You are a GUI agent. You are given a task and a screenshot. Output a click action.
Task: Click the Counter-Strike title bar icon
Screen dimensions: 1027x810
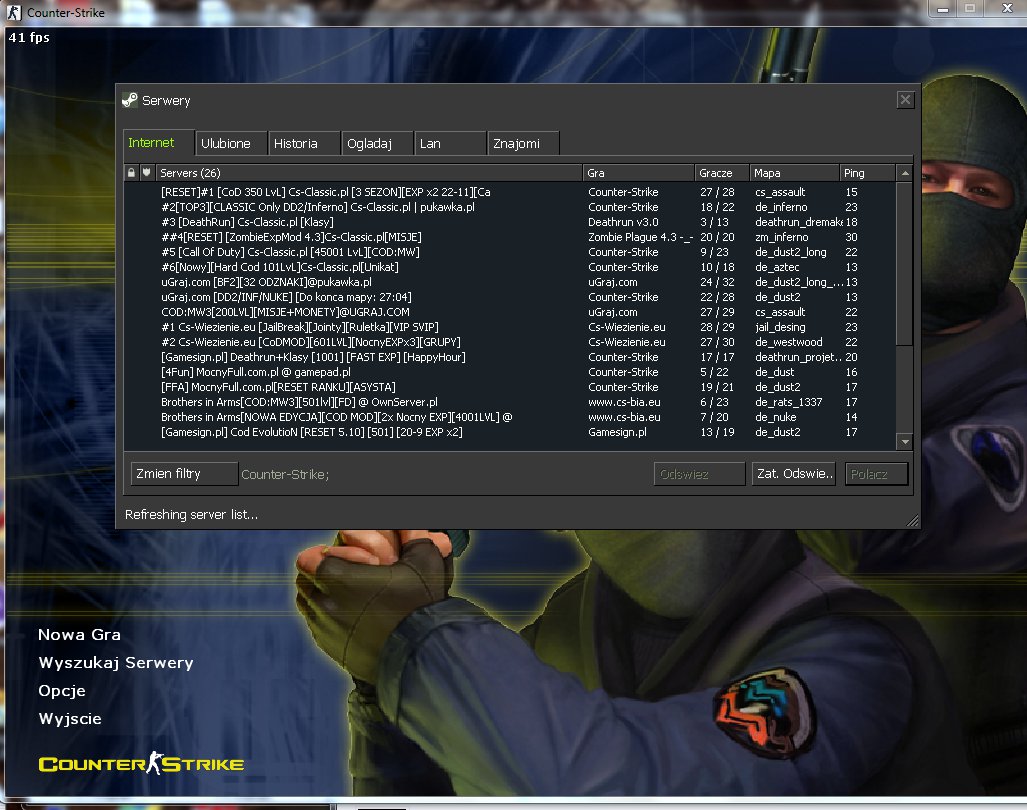coord(14,12)
